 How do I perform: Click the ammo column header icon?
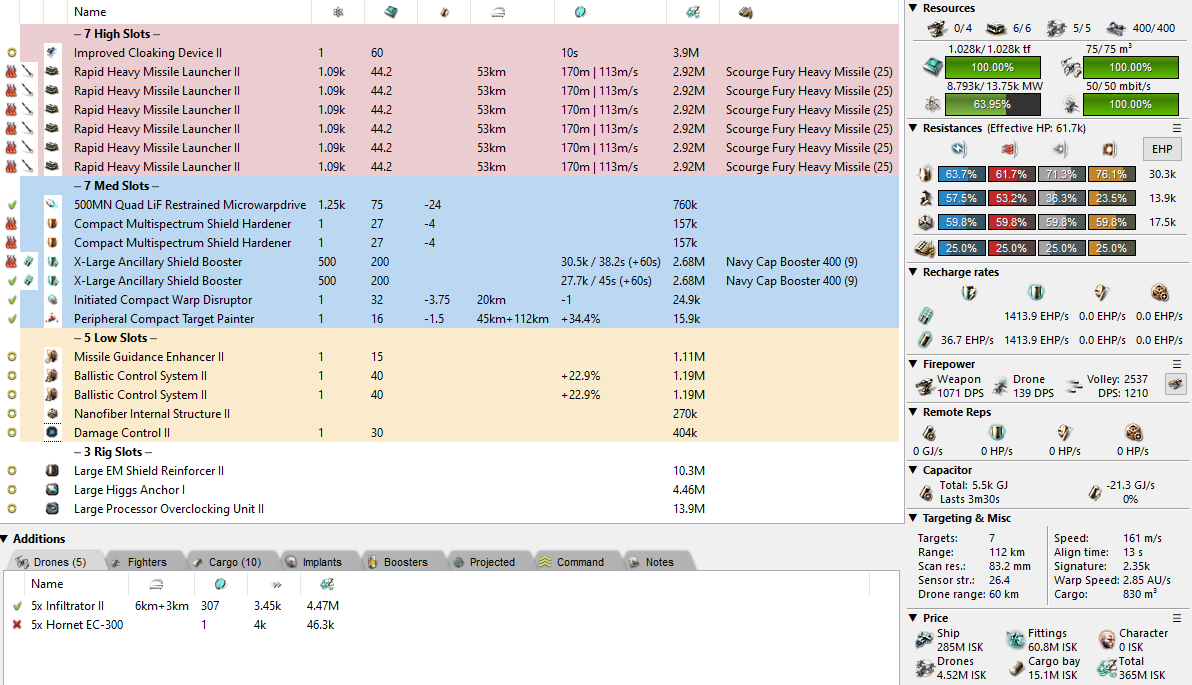point(746,12)
